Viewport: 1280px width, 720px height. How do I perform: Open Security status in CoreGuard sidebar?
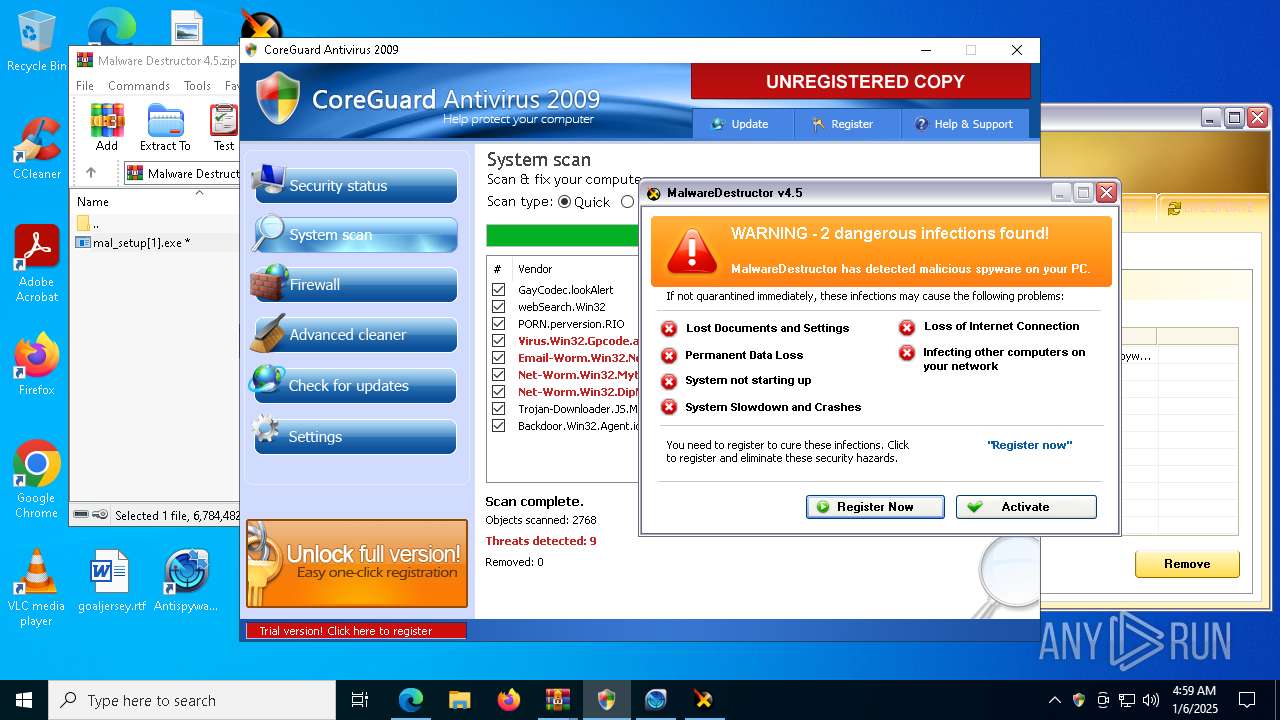click(x=357, y=185)
